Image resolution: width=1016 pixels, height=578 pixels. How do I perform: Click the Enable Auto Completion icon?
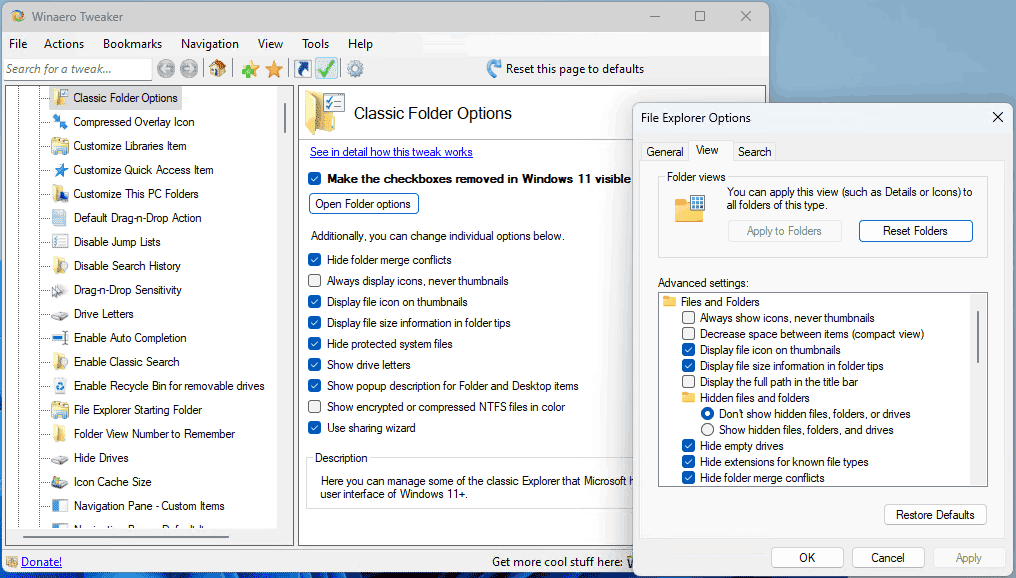(x=60, y=338)
